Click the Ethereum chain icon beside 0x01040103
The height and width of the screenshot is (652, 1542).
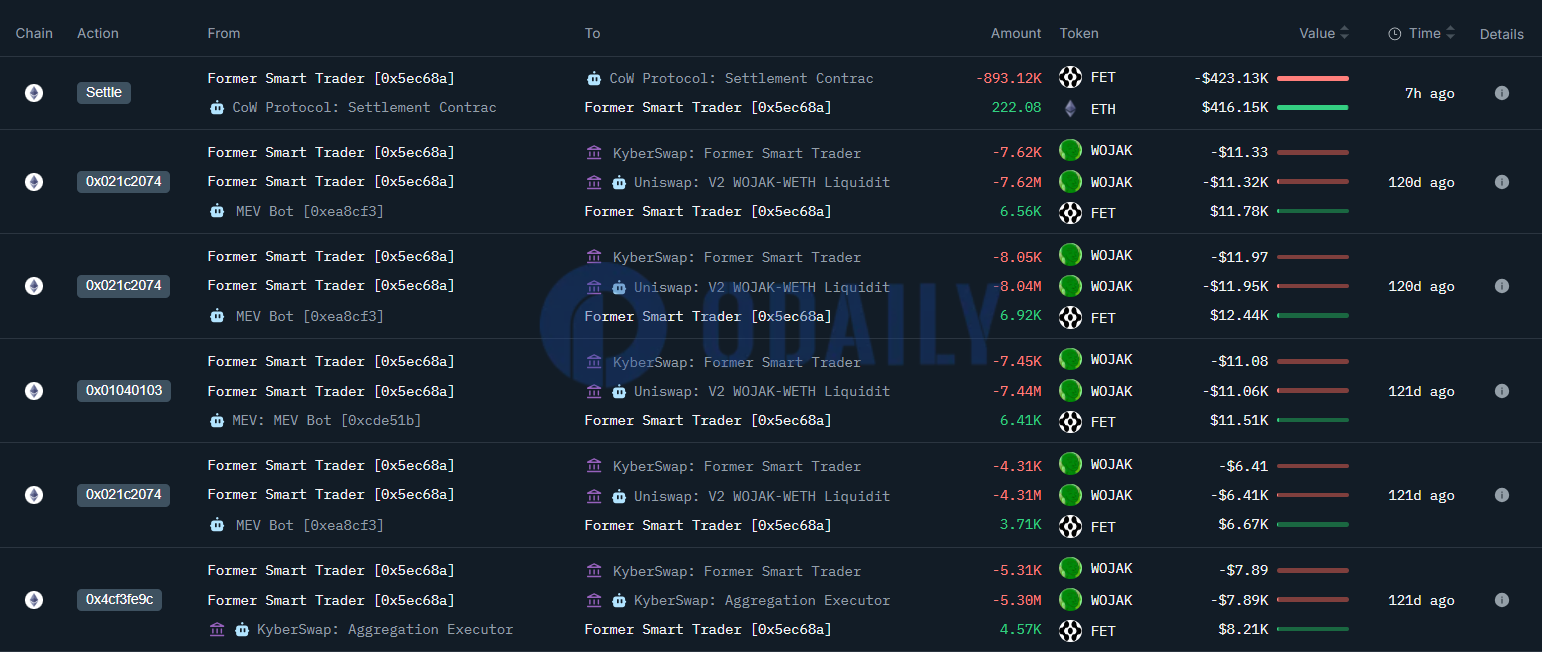coord(34,391)
